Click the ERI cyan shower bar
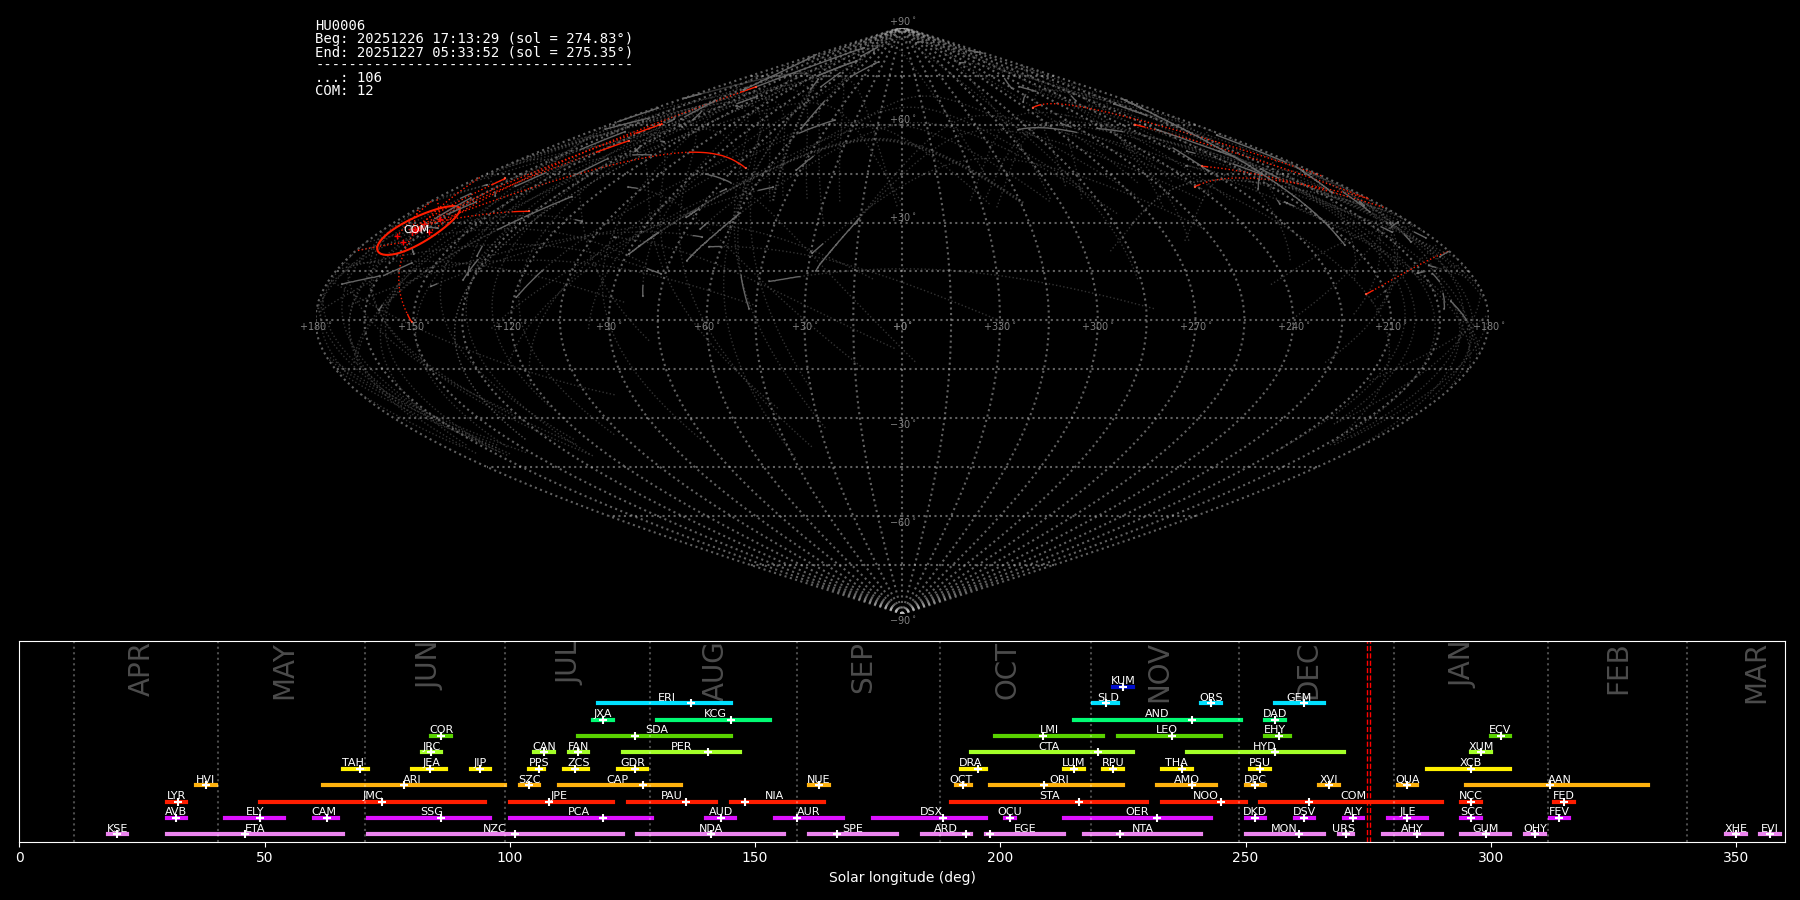The width and height of the screenshot is (1800, 900). pos(664,703)
